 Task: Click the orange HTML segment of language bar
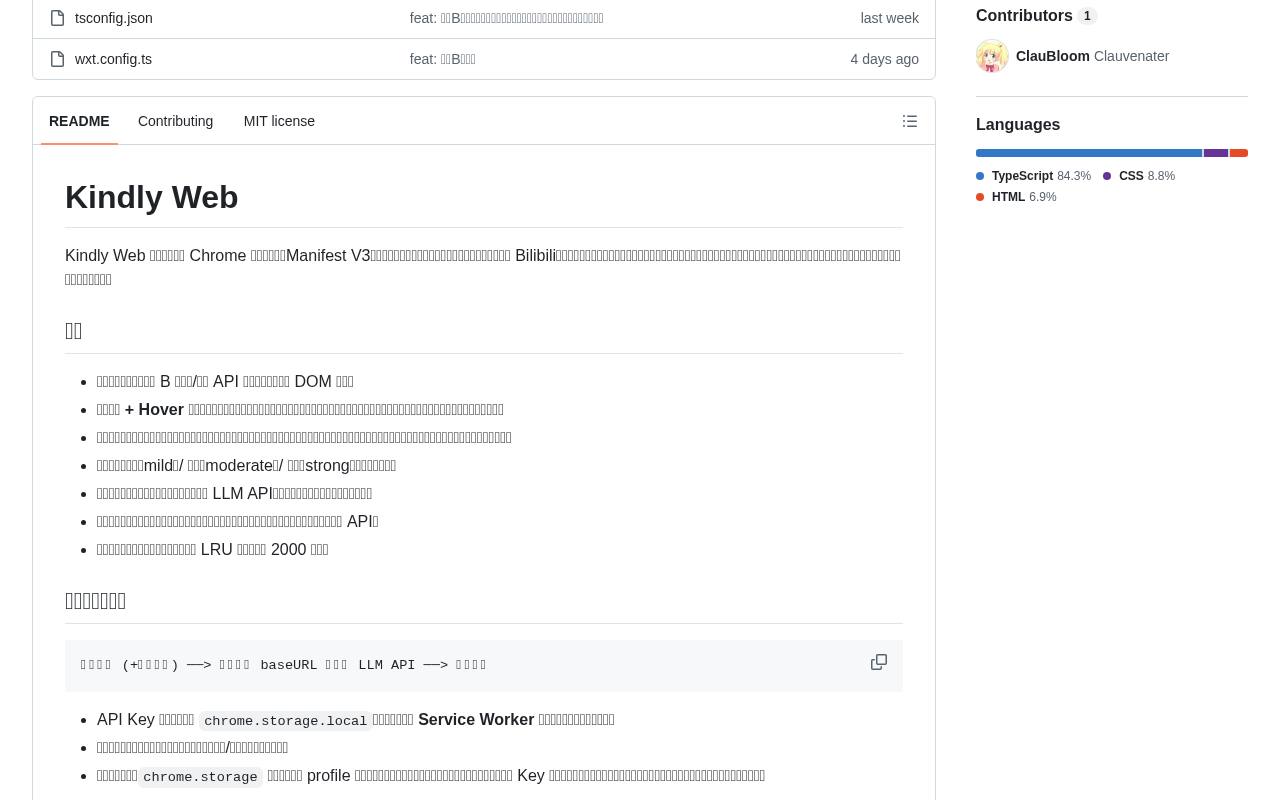1239,153
